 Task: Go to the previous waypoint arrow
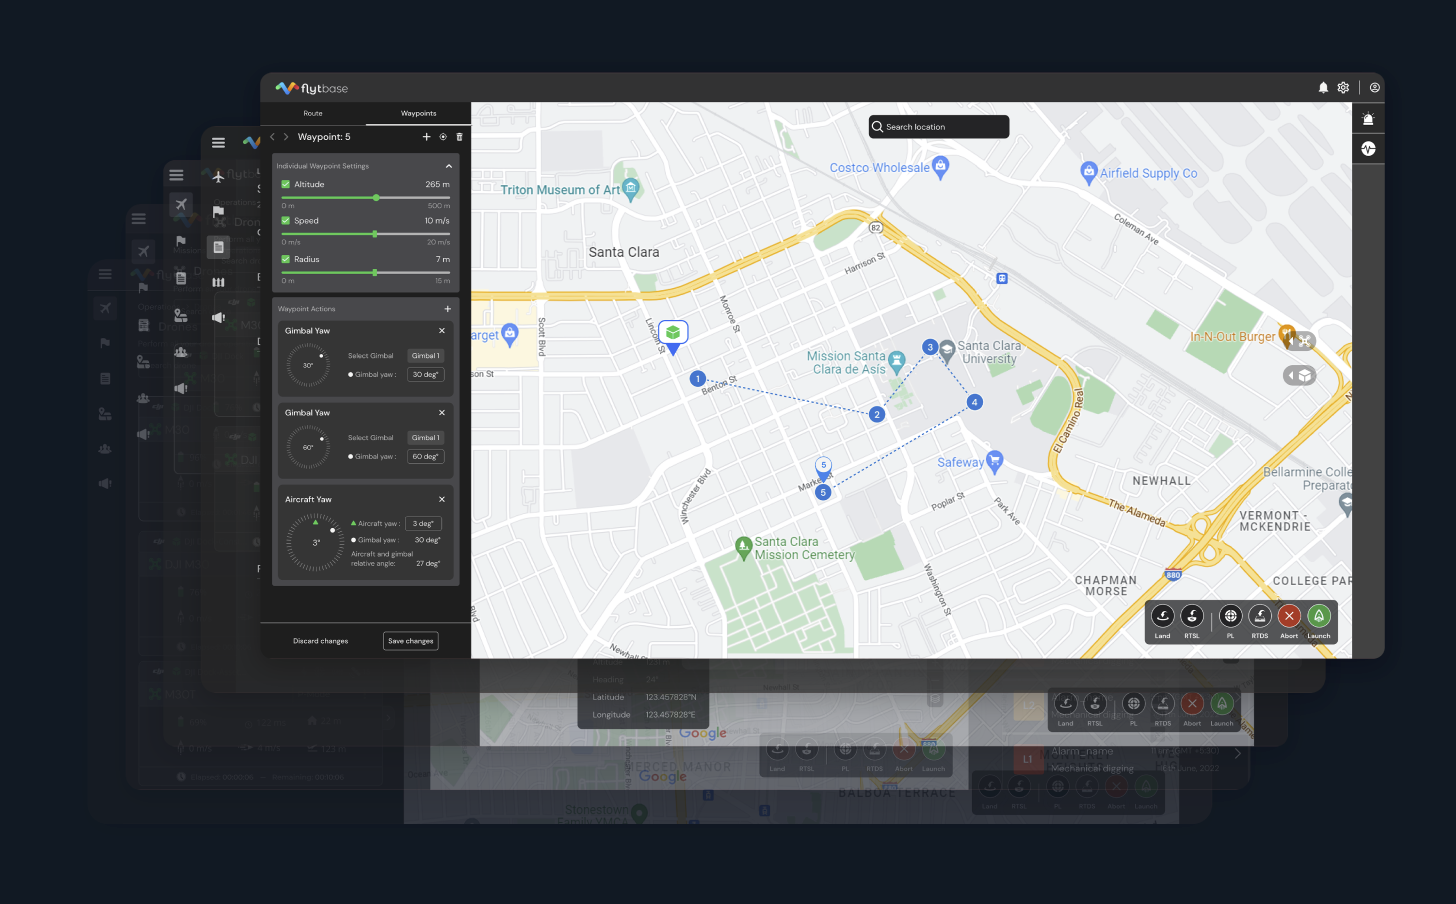point(272,137)
